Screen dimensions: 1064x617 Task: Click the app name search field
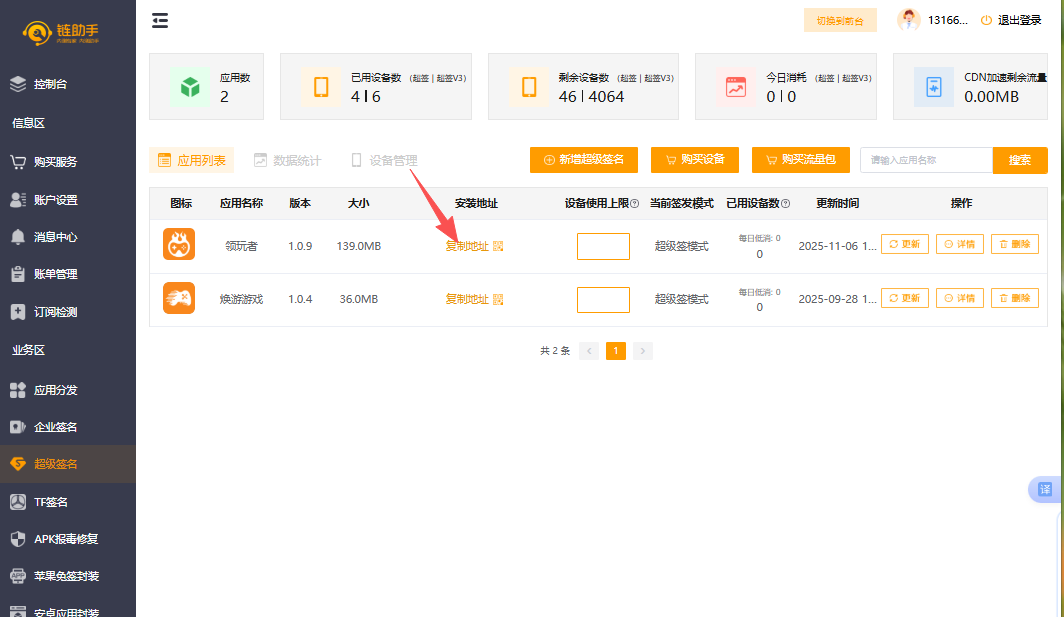point(926,160)
